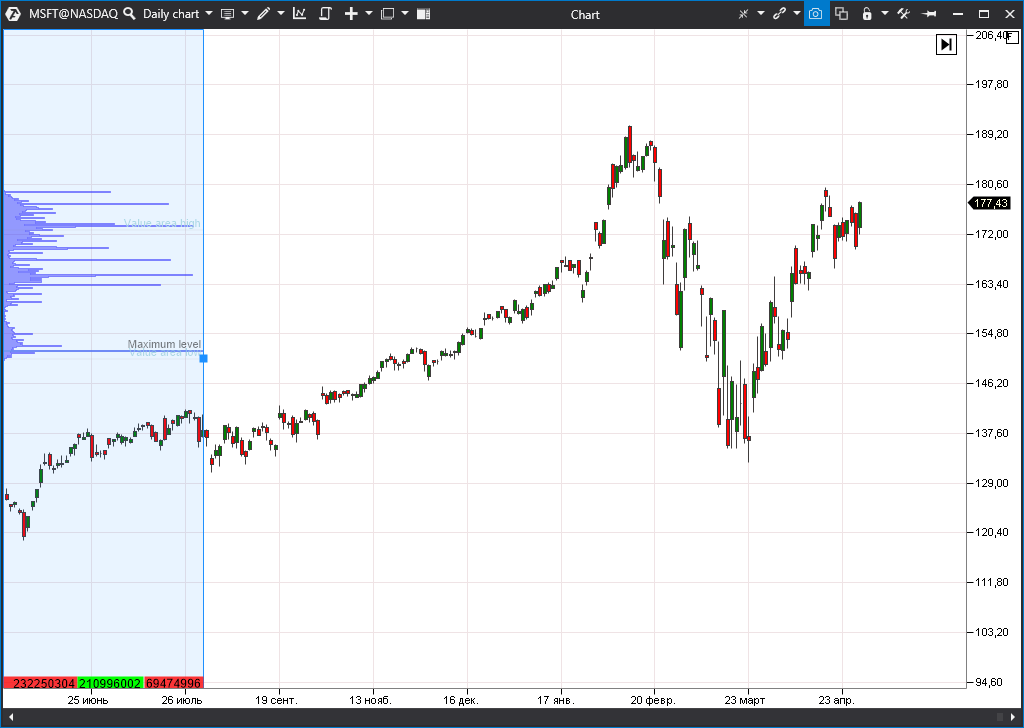Click the scroll-shaped templates icon
This screenshot has height=728, width=1024.
click(325, 14)
